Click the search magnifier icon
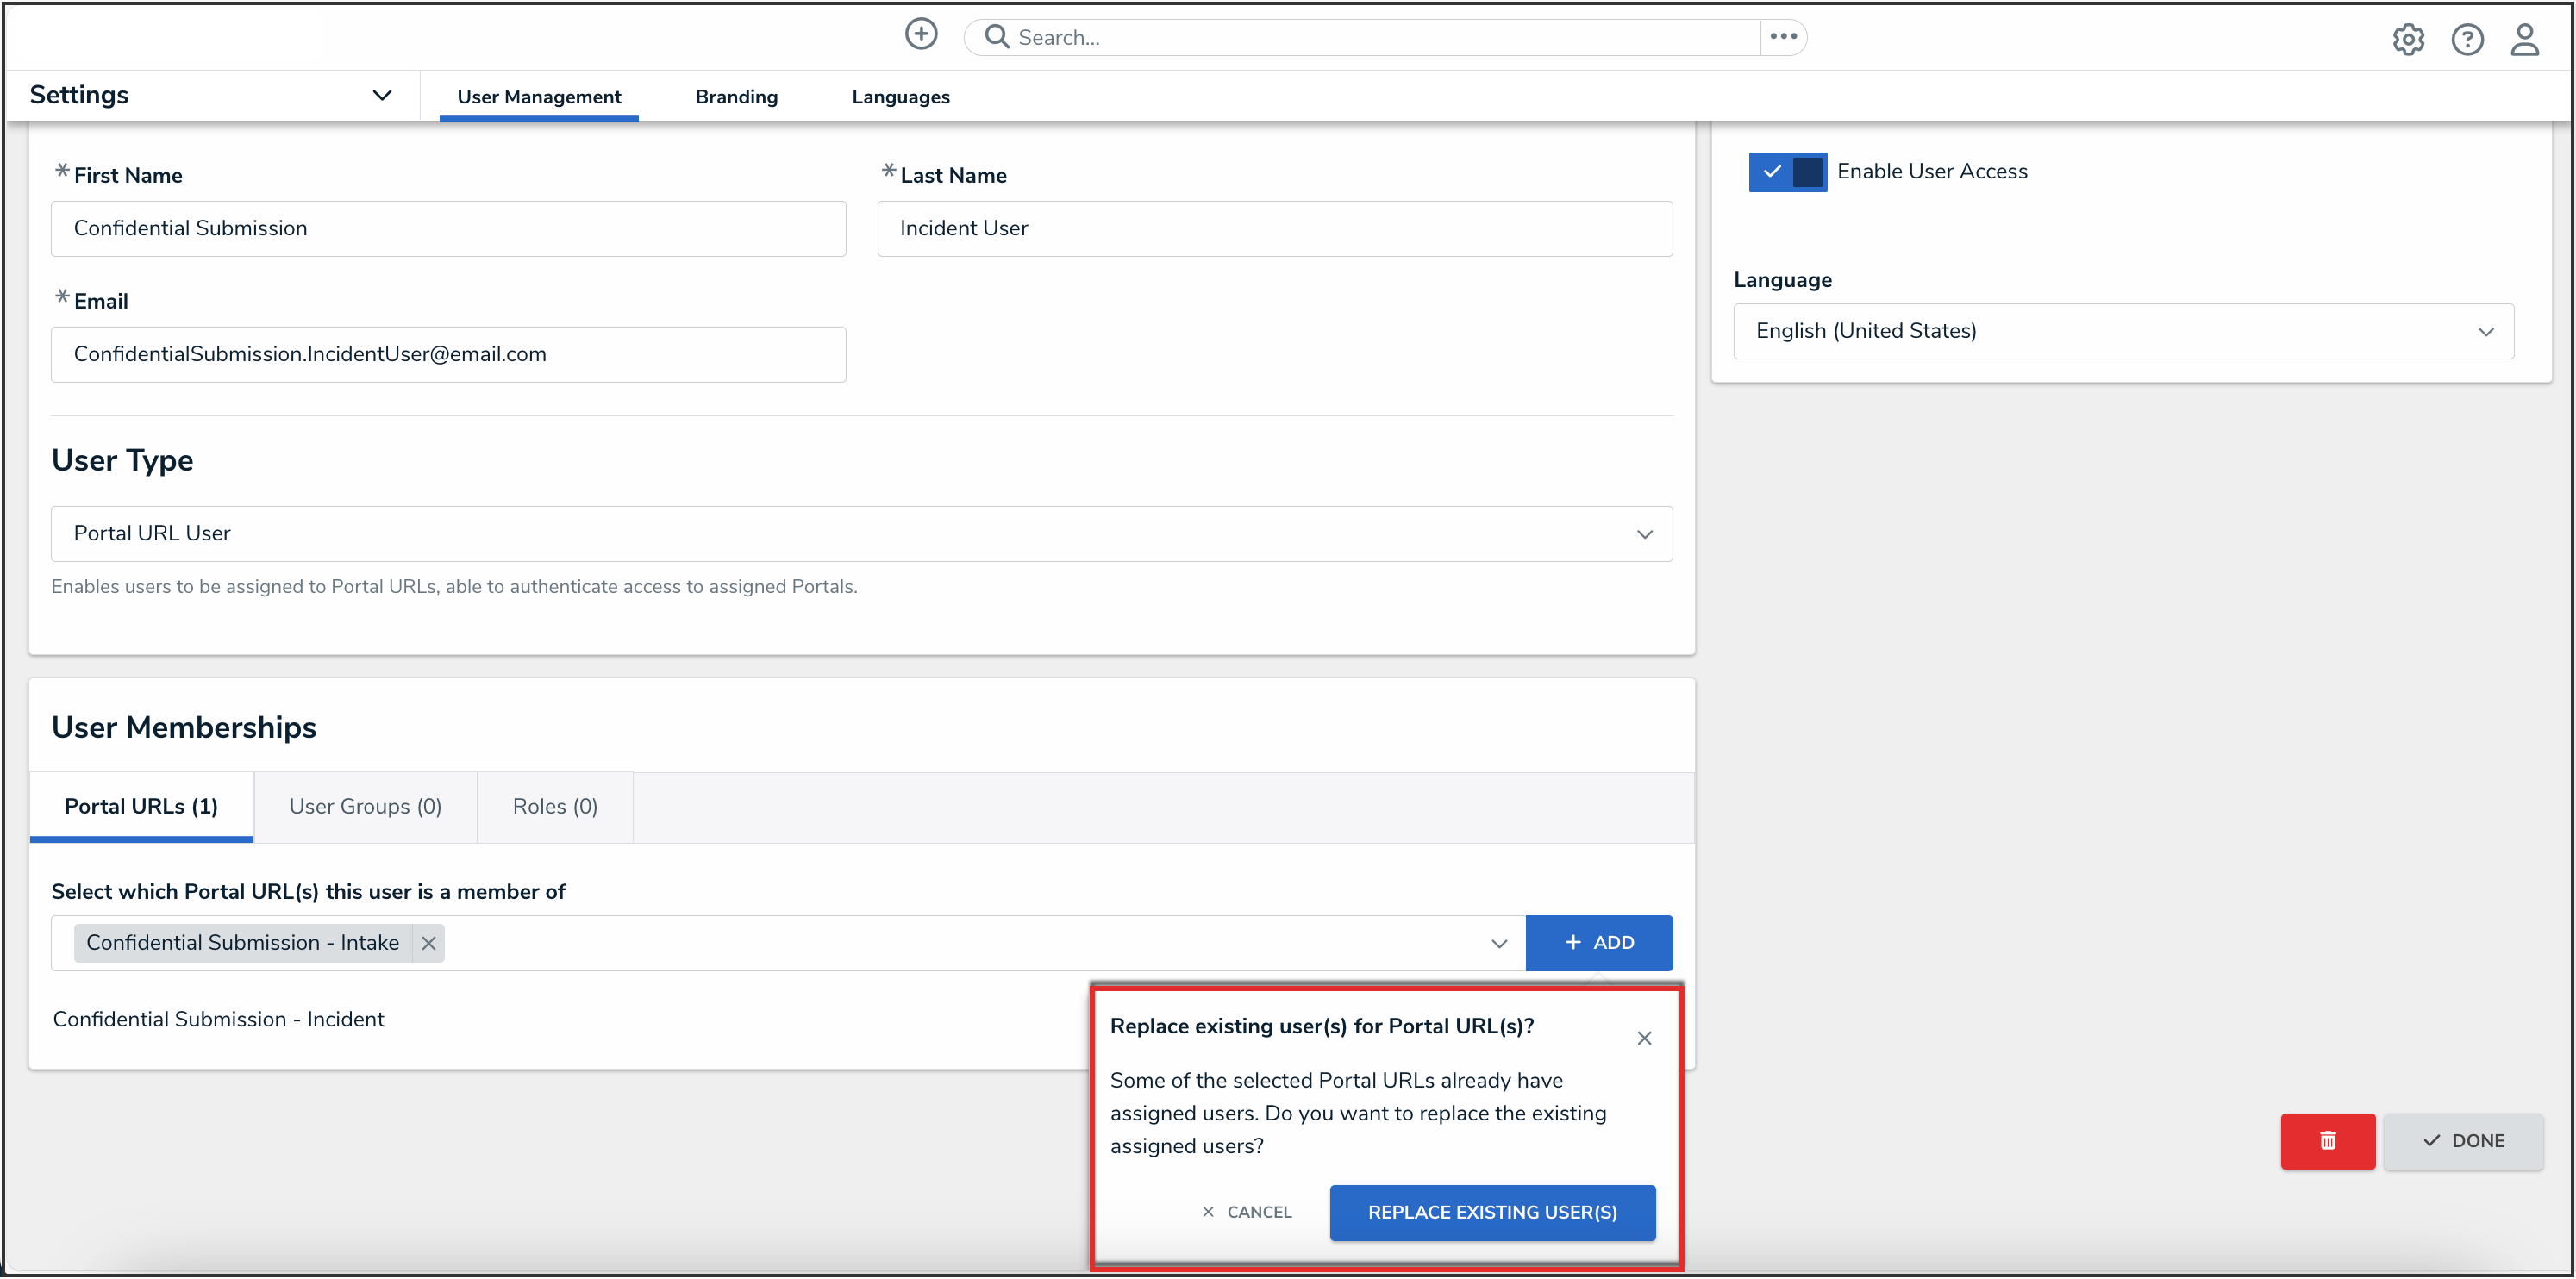The height and width of the screenshot is (1279, 2576). pos(996,37)
